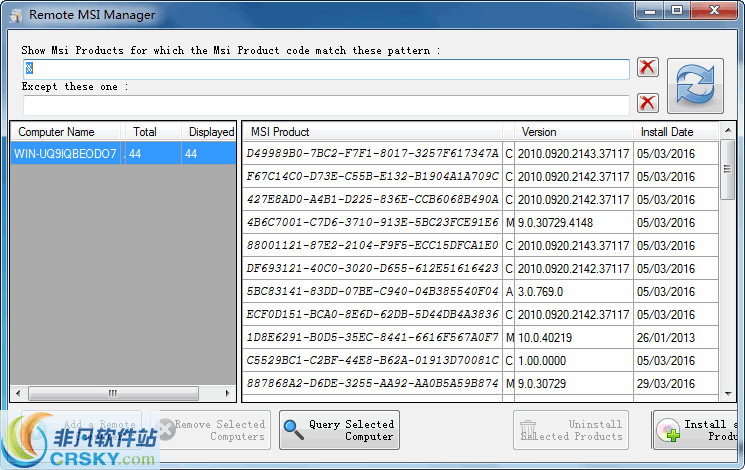Select product ECF0D151-BCA0-8E6D-62DB-5D44DB4A3836

pyautogui.click(x=372, y=314)
